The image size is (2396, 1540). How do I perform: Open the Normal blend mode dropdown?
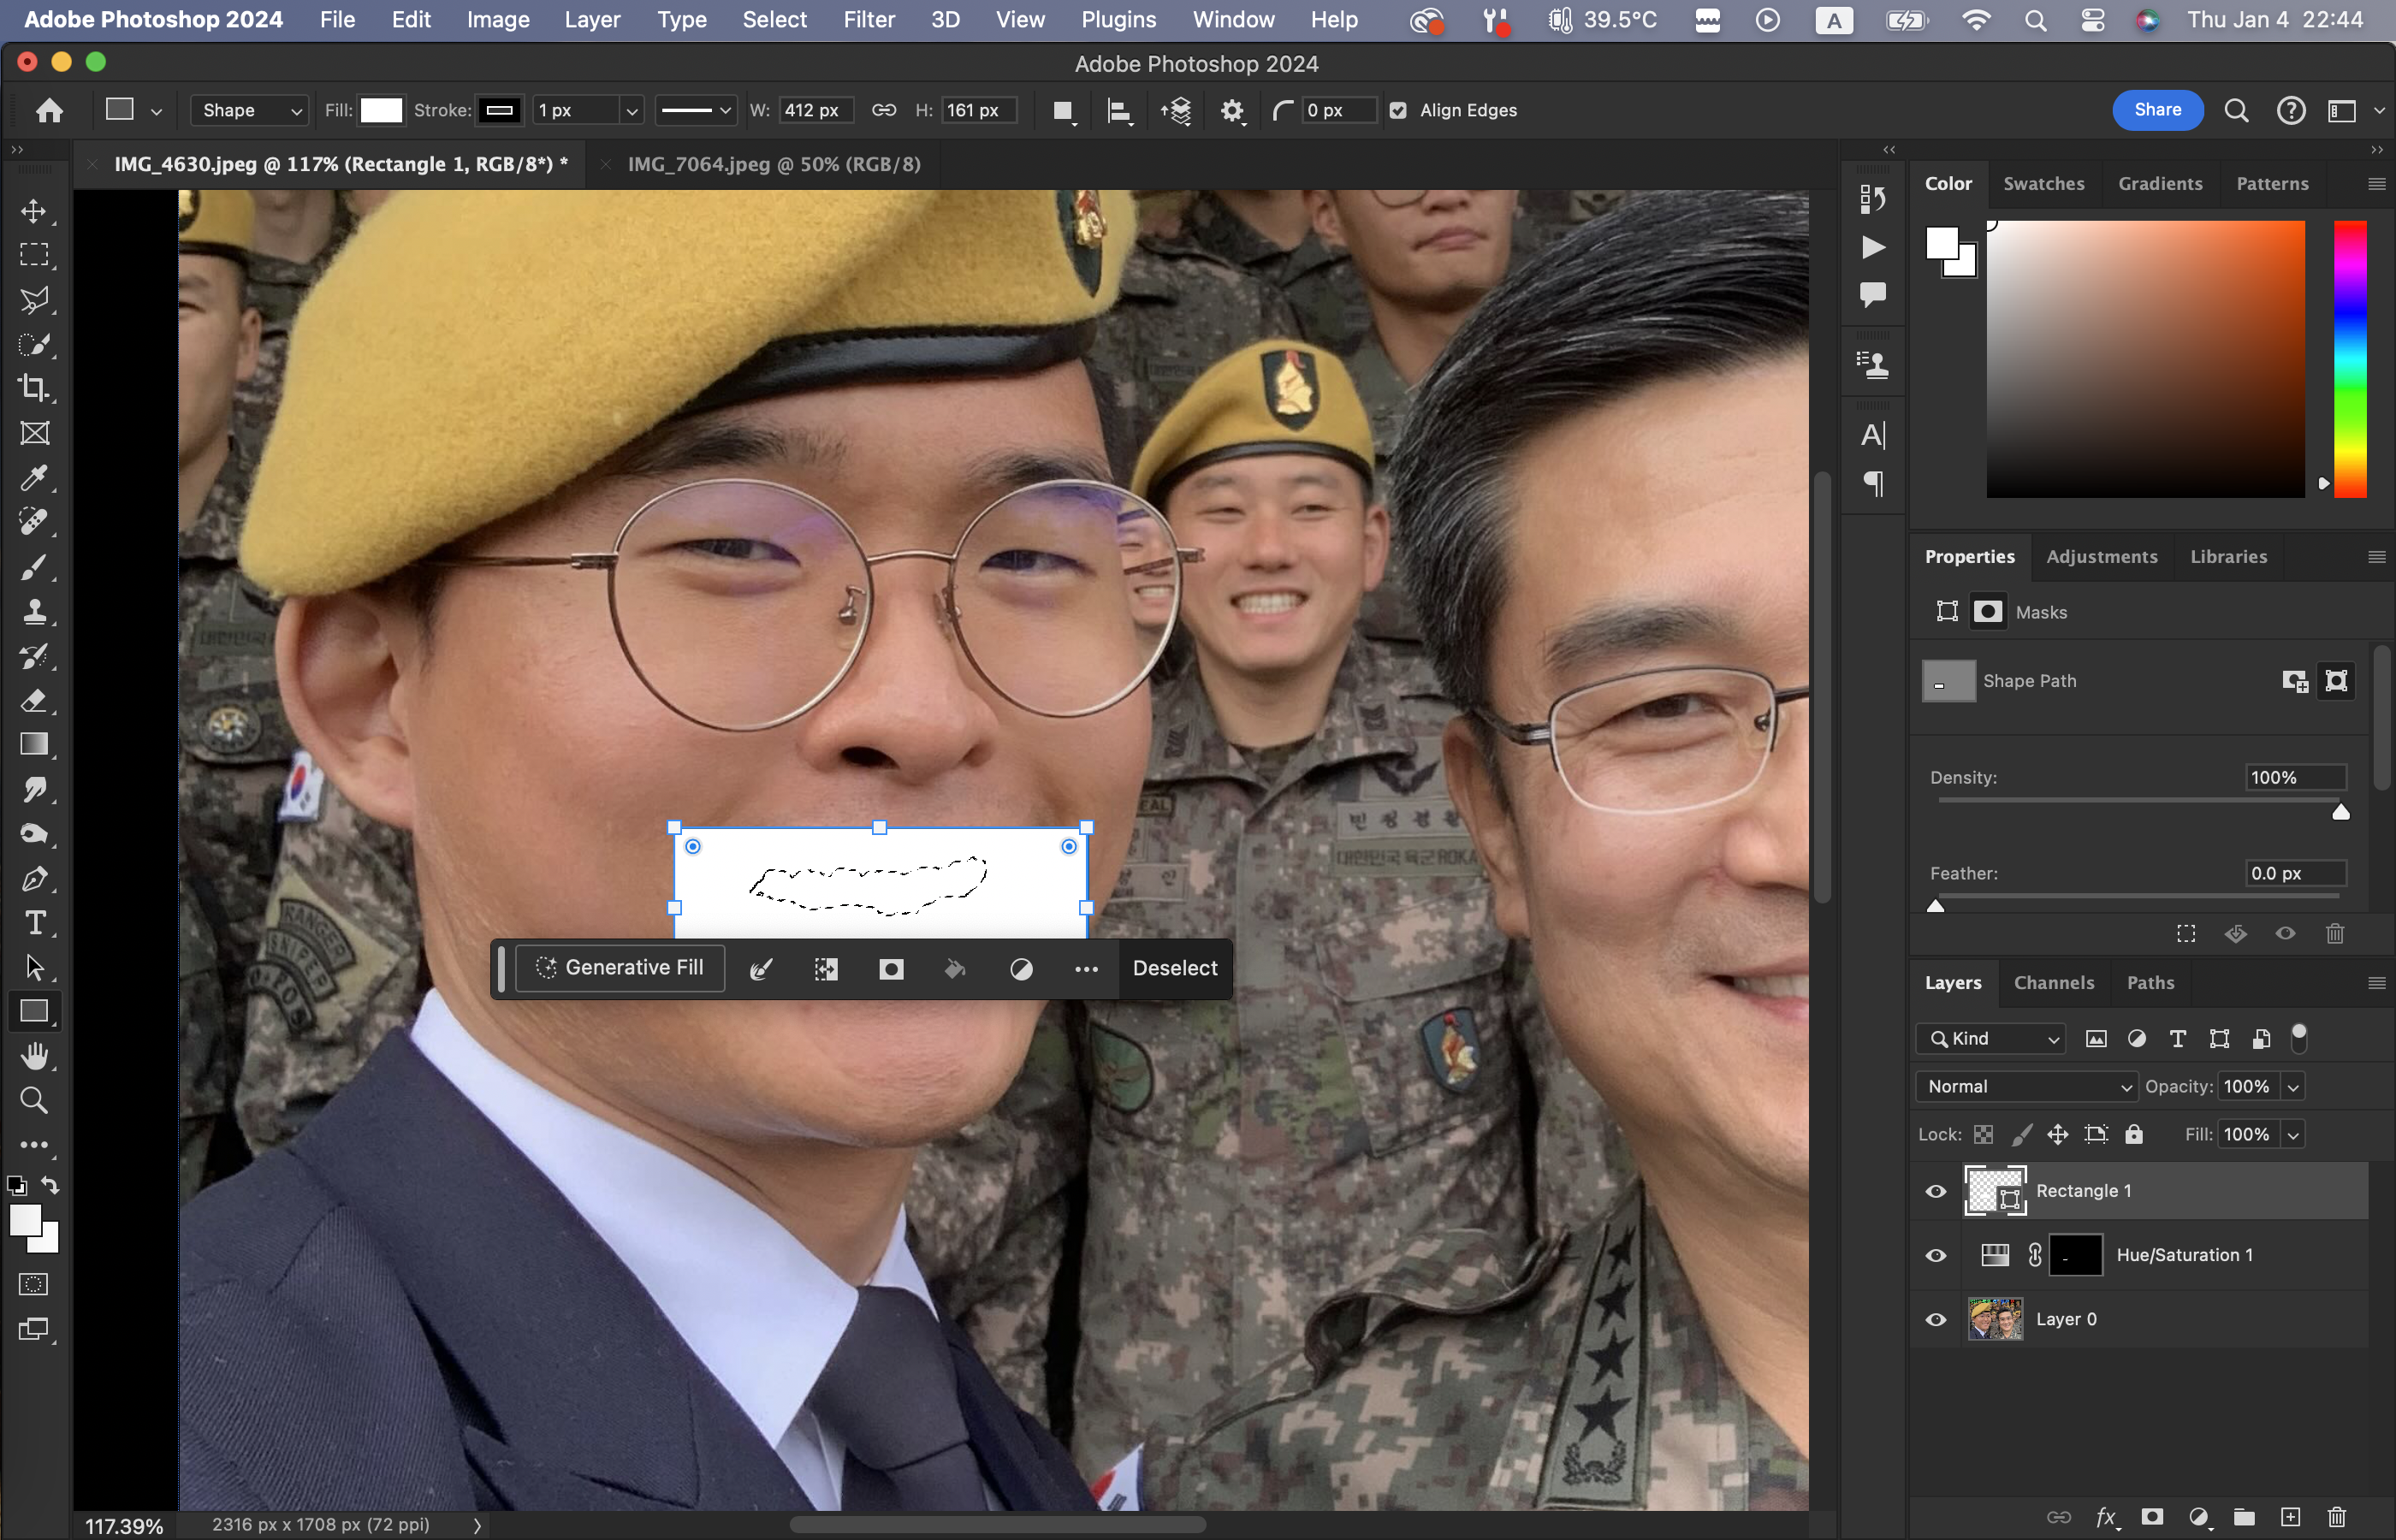click(2026, 1086)
